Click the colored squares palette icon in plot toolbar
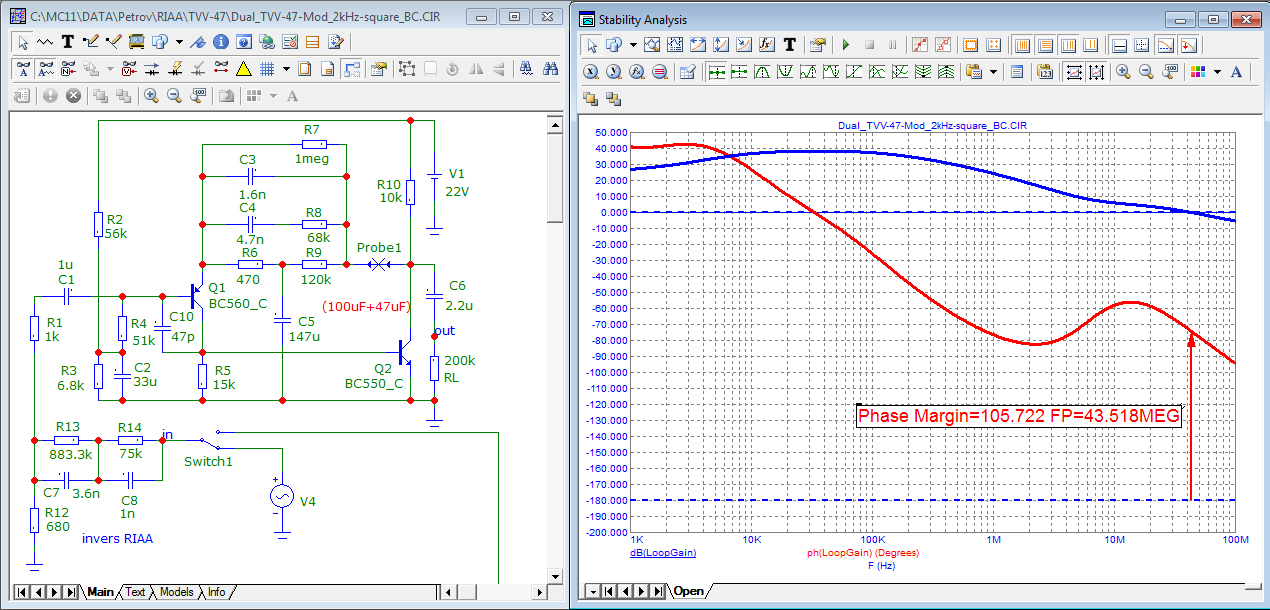The width and height of the screenshot is (1270, 610). click(x=1200, y=72)
